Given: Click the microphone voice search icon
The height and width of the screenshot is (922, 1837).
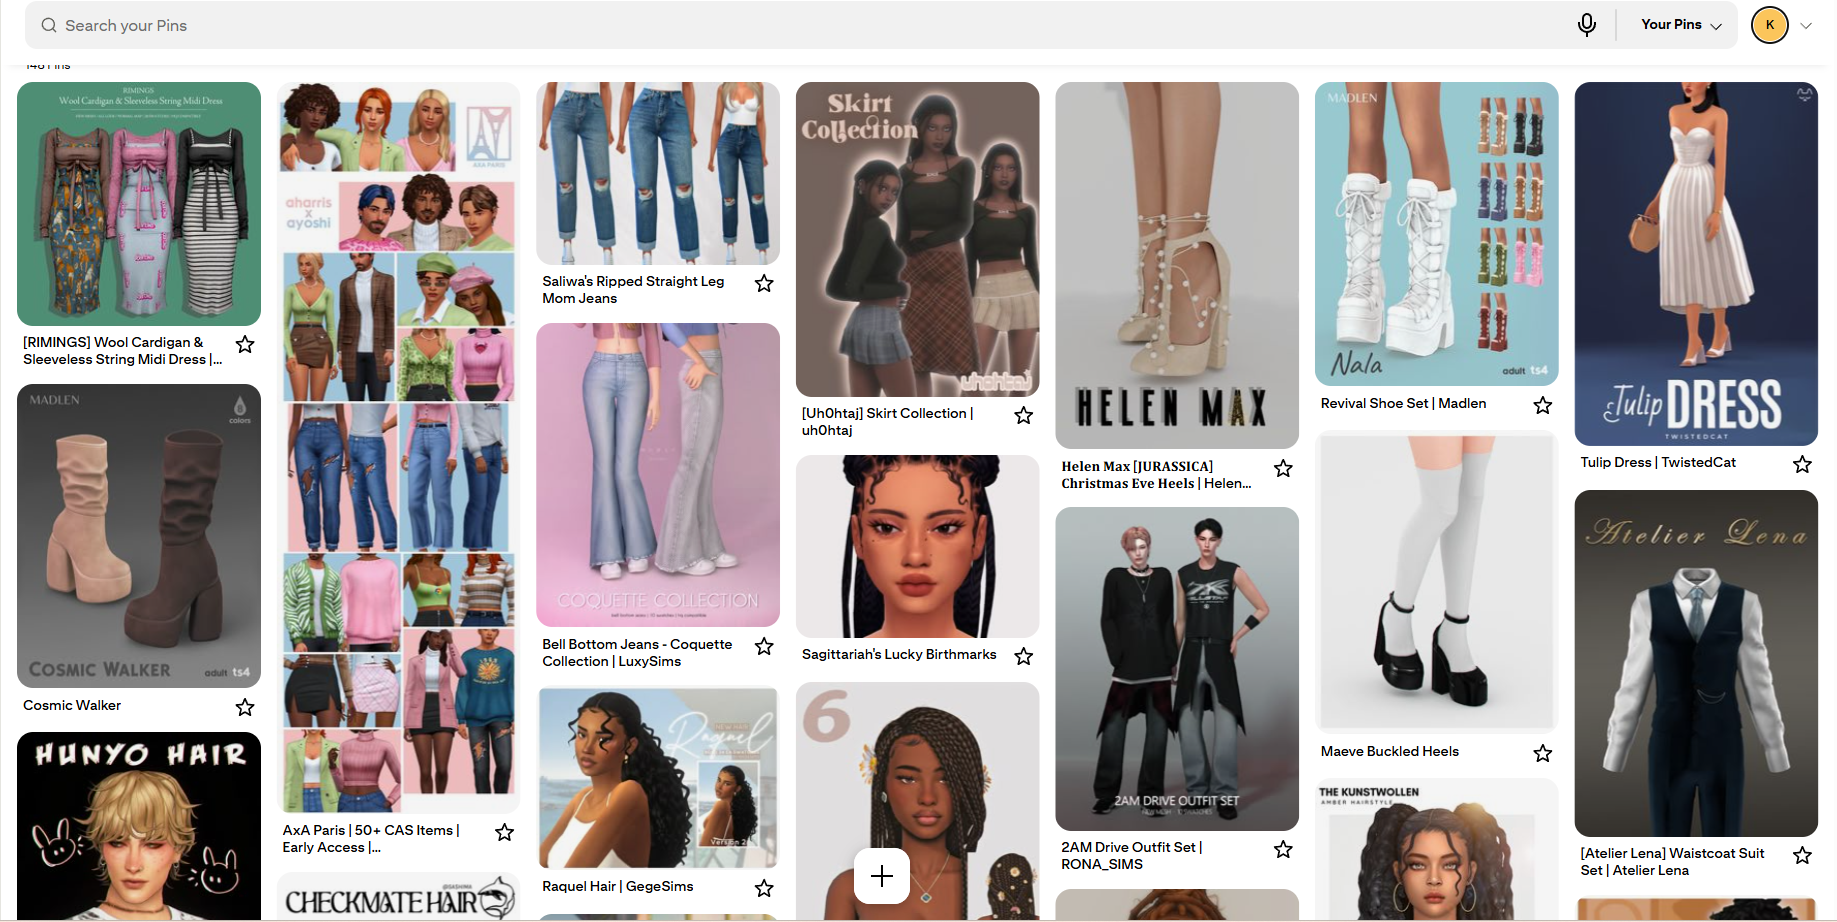Looking at the screenshot, I should tap(1587, 25).
